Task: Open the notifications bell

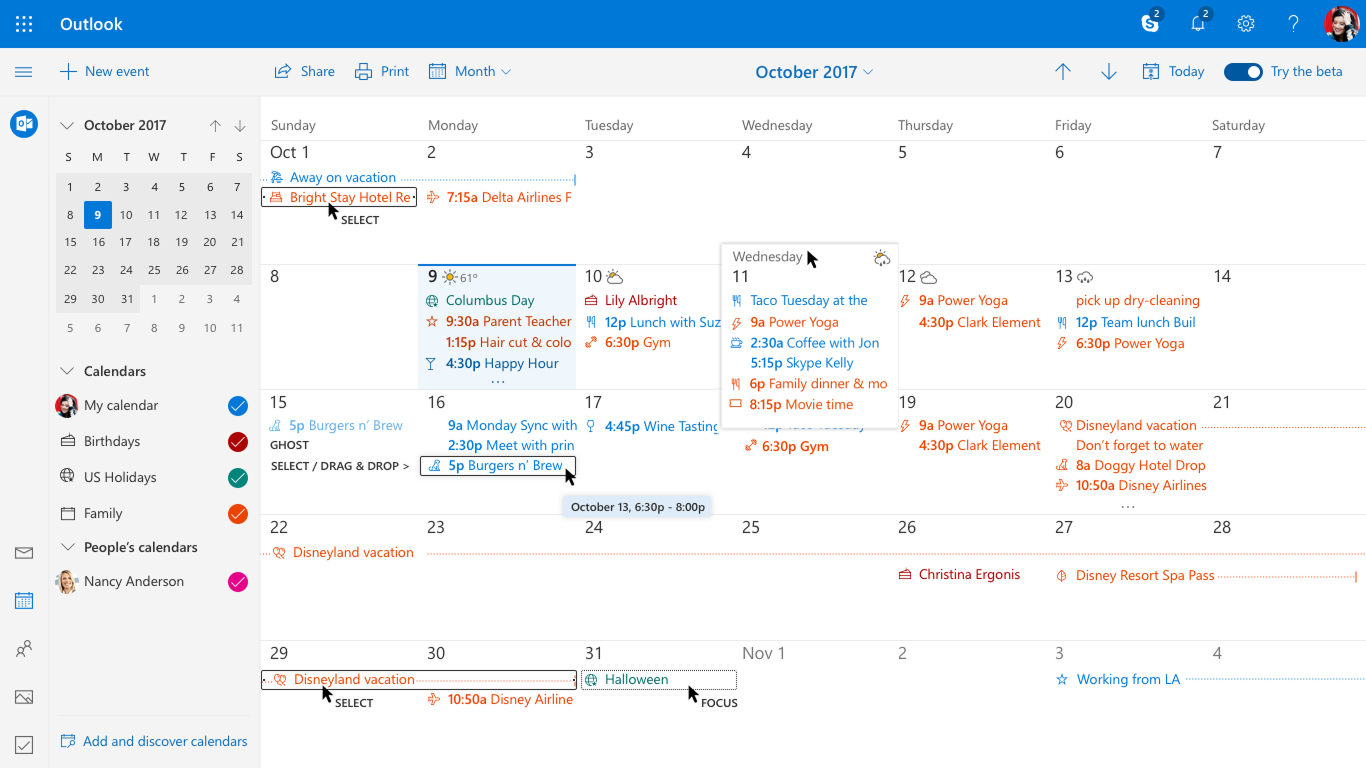Action: pyautogui.click(x=1198, y=23)
